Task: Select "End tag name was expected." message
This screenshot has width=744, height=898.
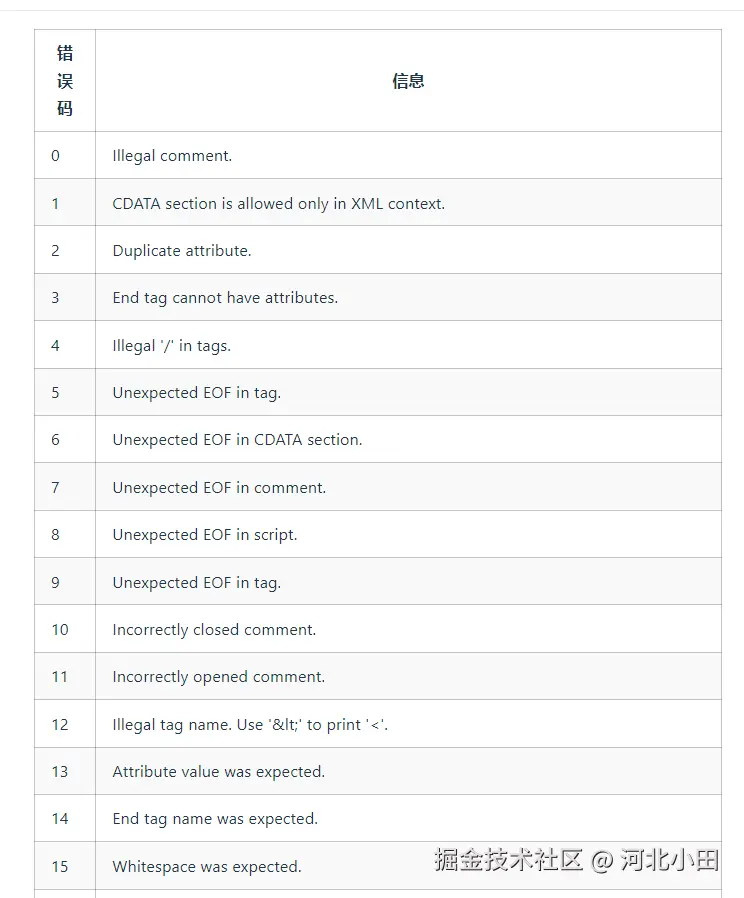Action: point(215,819)
